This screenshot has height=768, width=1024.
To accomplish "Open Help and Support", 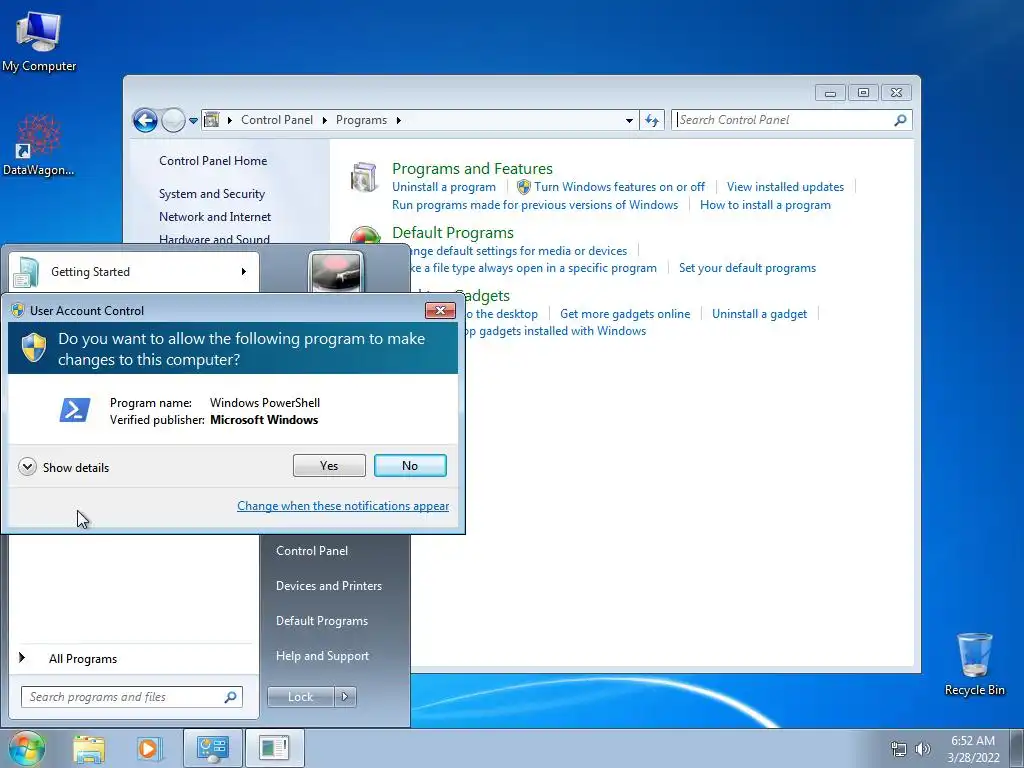I will click(322, 656).
